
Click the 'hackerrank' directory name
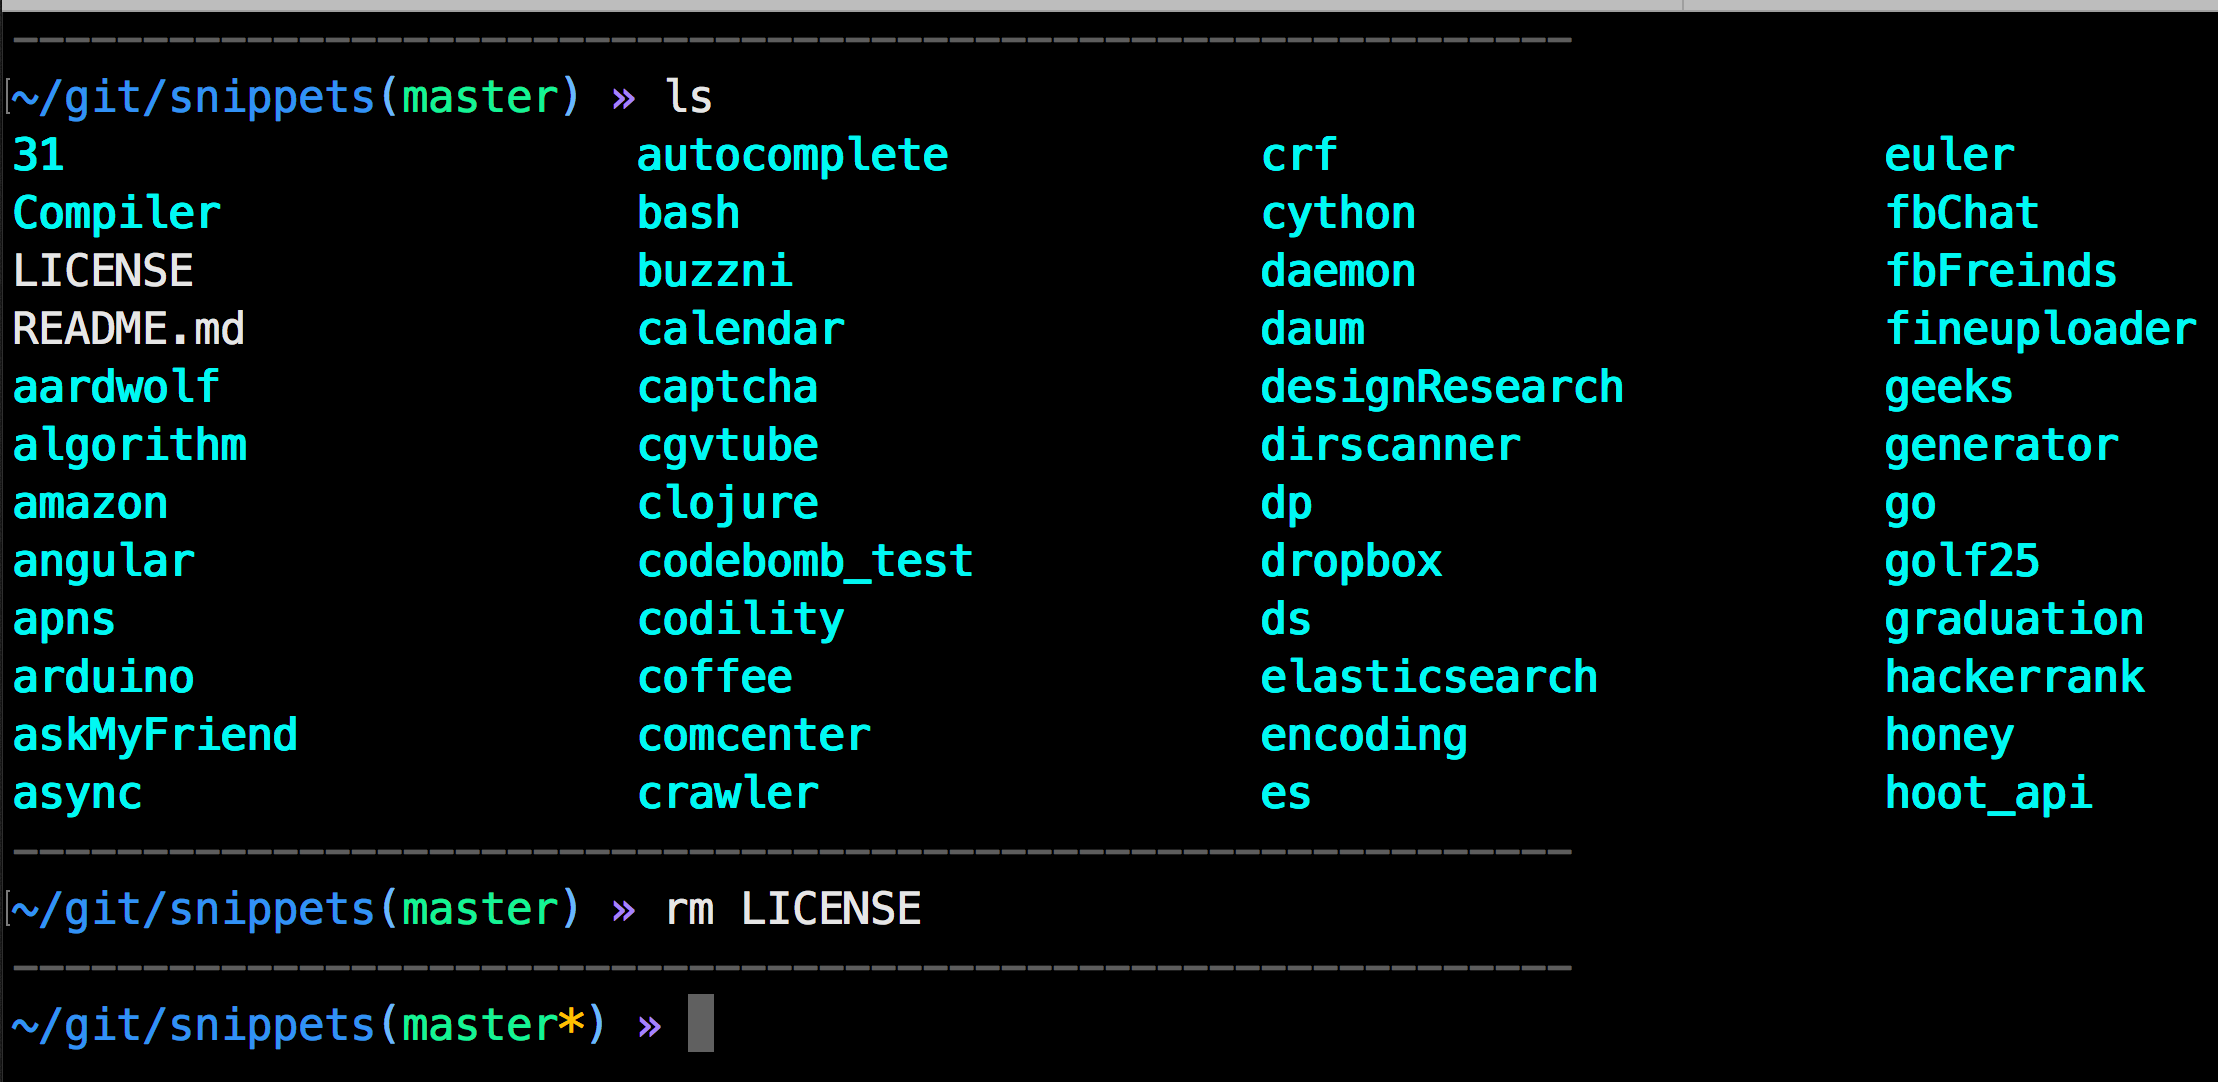tap(2014, 677)
